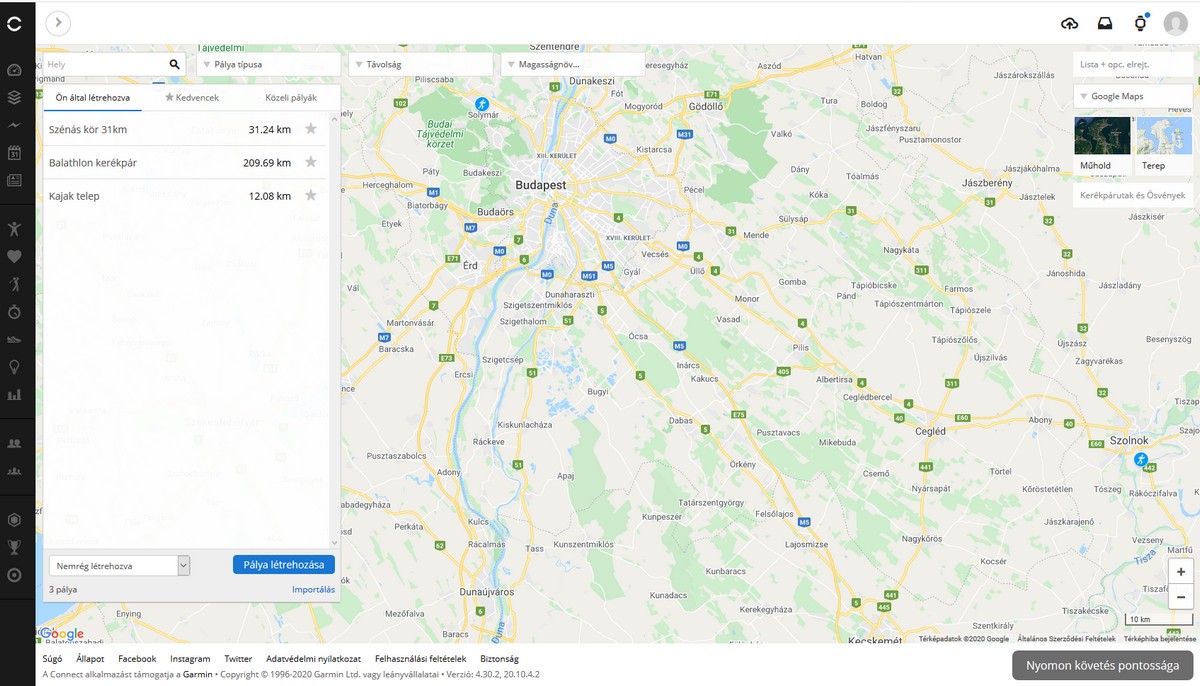Viewport: 1200px width, 686px height.
Task: Open the Kajak telep course
Action: [x=74, y=196]
